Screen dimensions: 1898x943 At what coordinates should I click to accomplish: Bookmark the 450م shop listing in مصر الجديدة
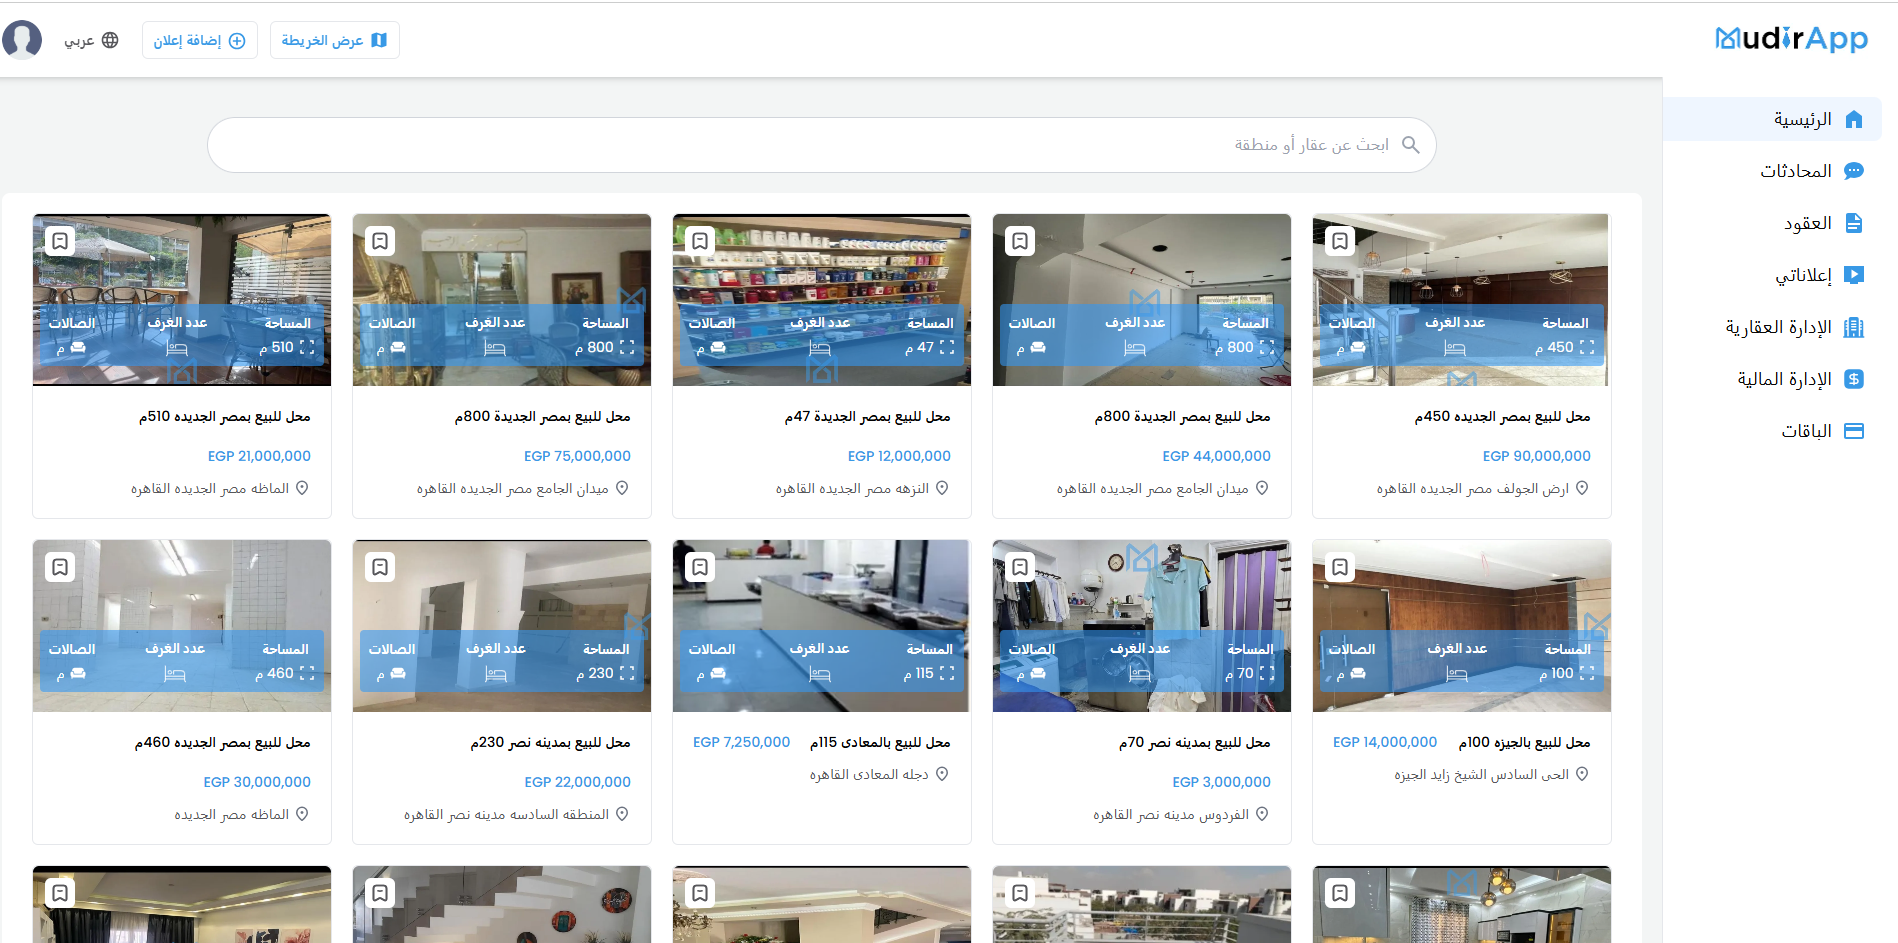pos(1339,241)
